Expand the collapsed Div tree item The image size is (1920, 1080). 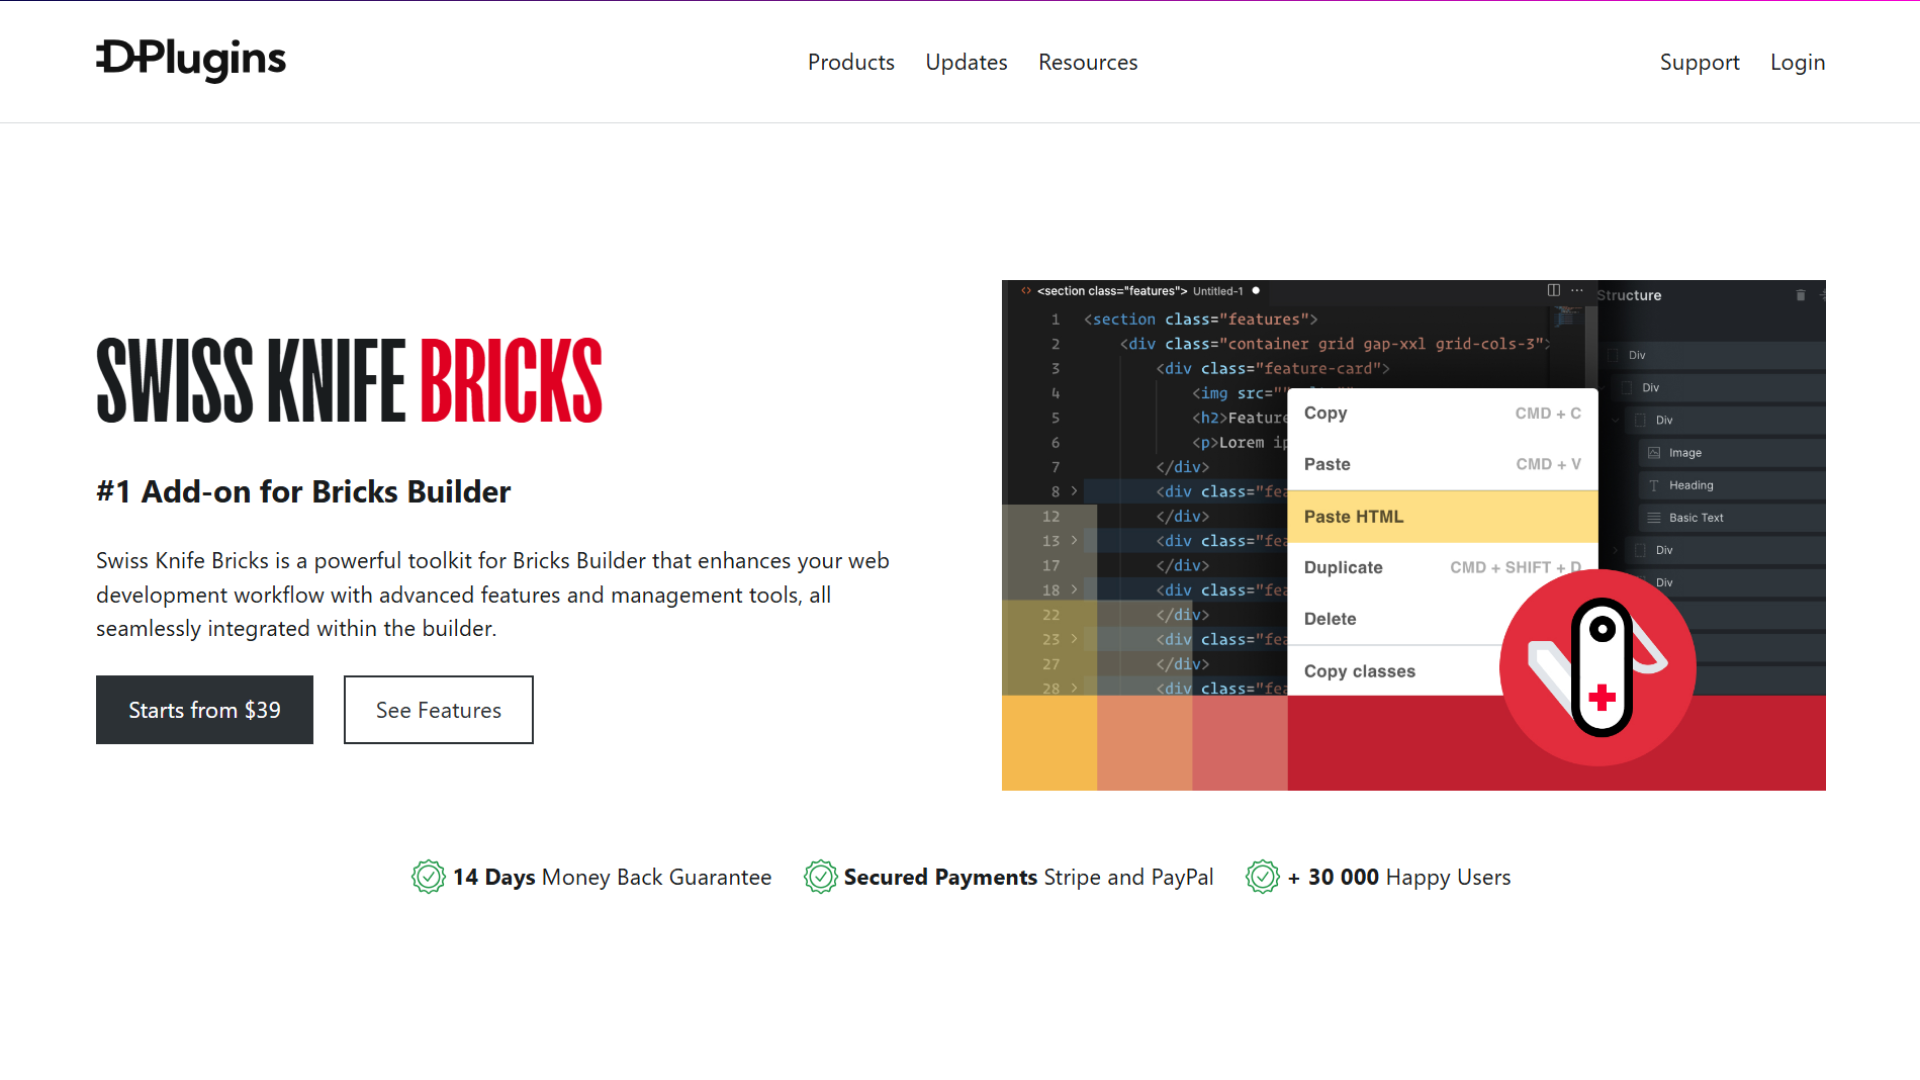click(x=1615, y=550)
